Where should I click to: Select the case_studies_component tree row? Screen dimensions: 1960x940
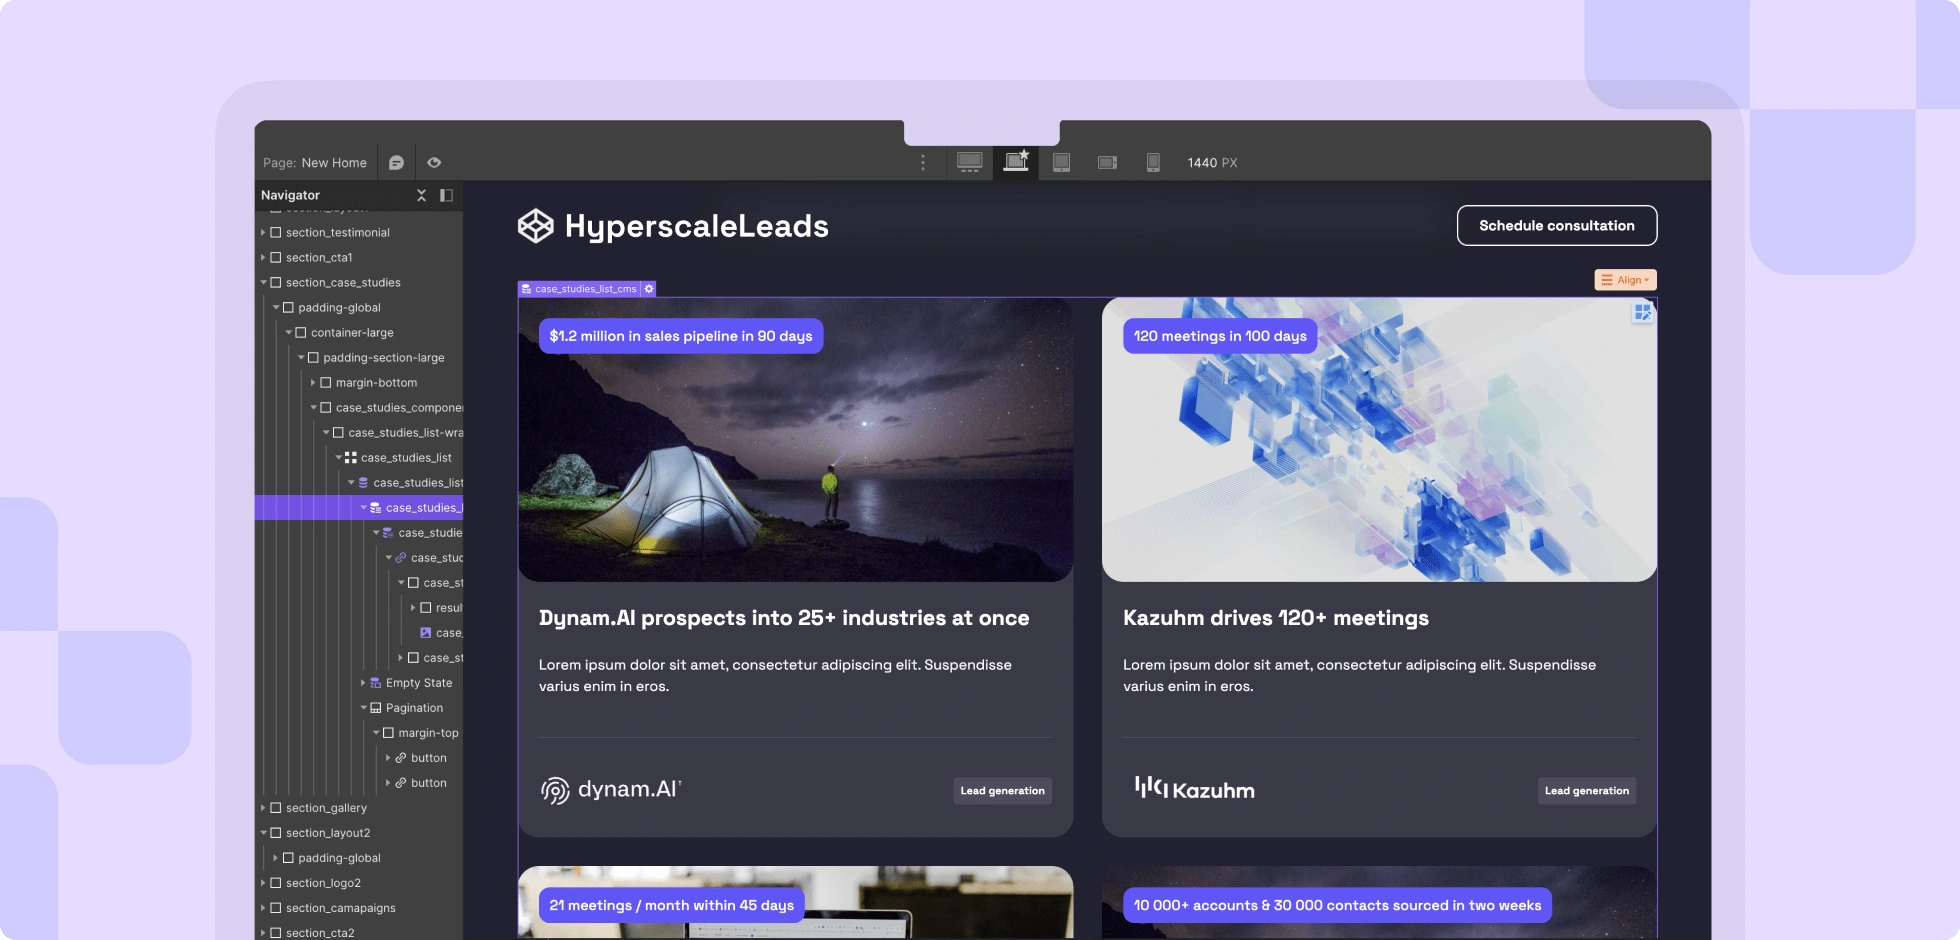click(359, 408)
